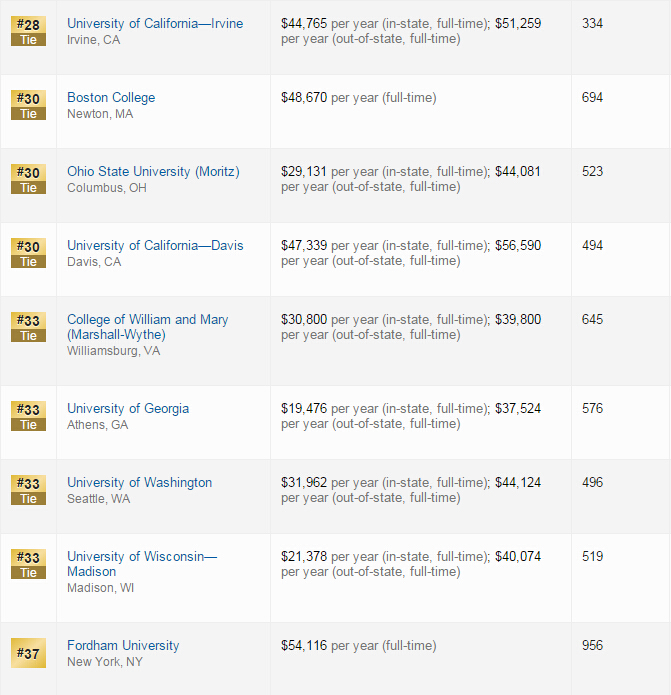The image size is (671, 695).
Task: Click University of Washington's #33 Tie badge
Action: coord(28,491)
